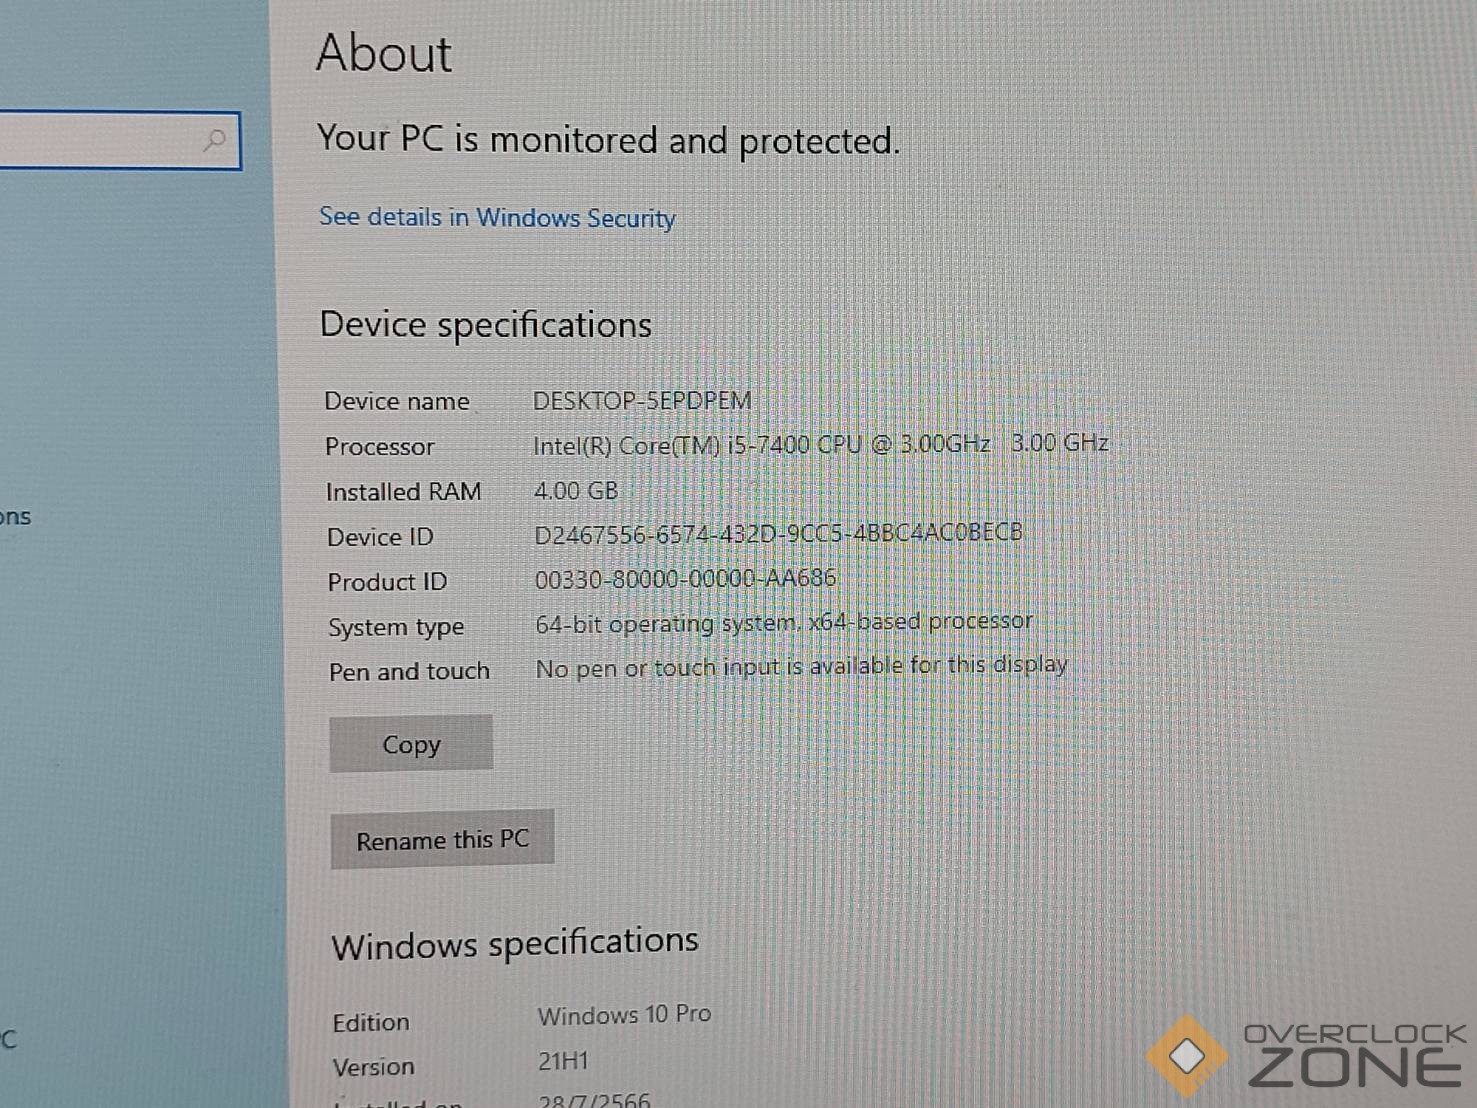Focus the Settings search box
The height and width of the screenshot is (1108, 1477).
(120, 140)
